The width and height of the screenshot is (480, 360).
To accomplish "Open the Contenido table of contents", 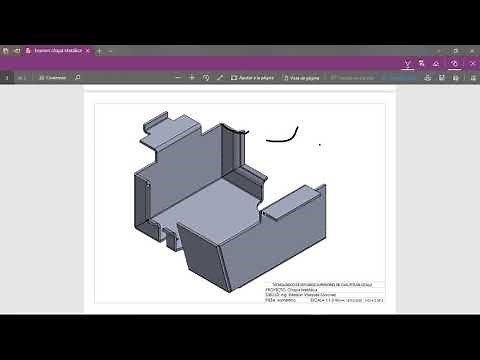I will (x=52, y=78).
